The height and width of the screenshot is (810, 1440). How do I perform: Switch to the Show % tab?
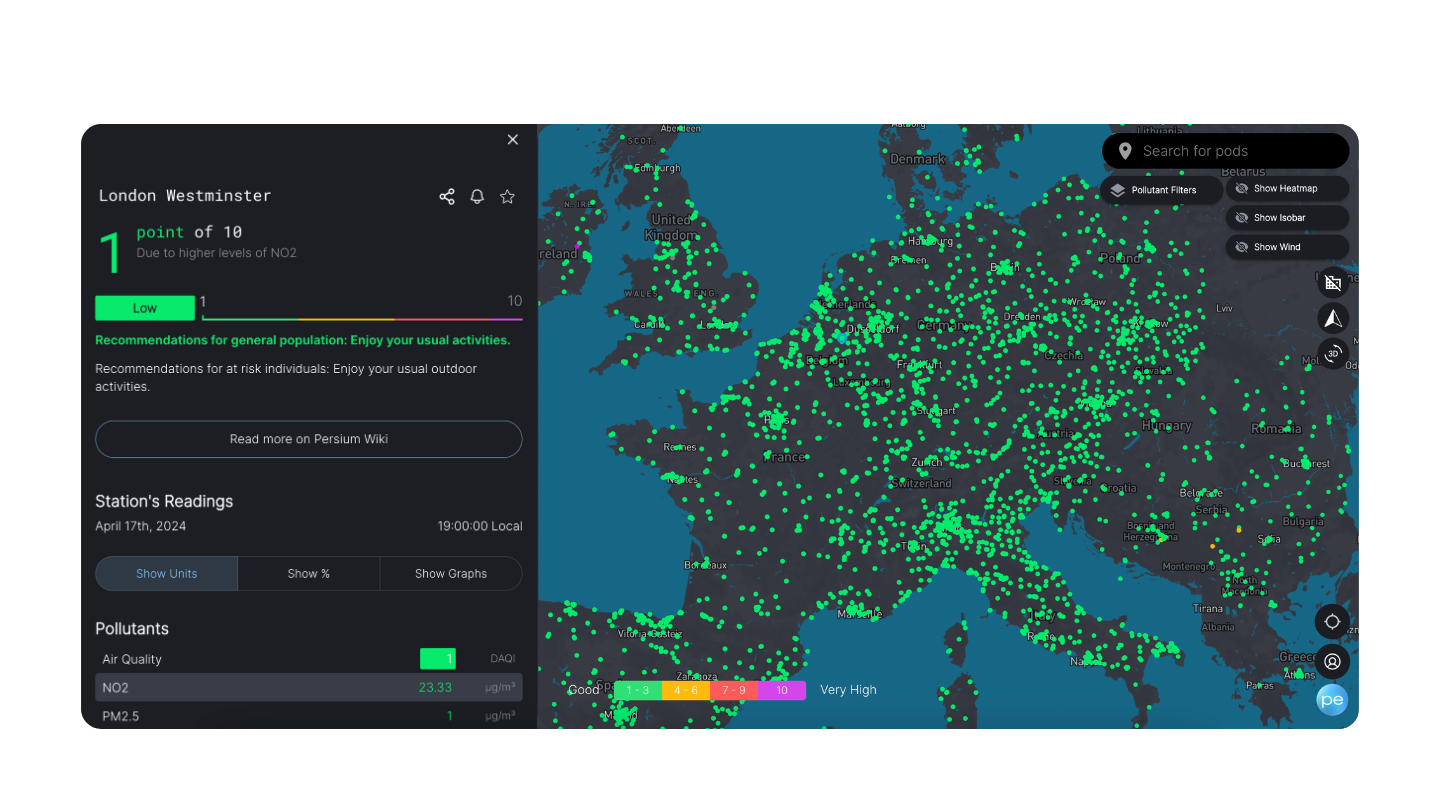point(308,574)
